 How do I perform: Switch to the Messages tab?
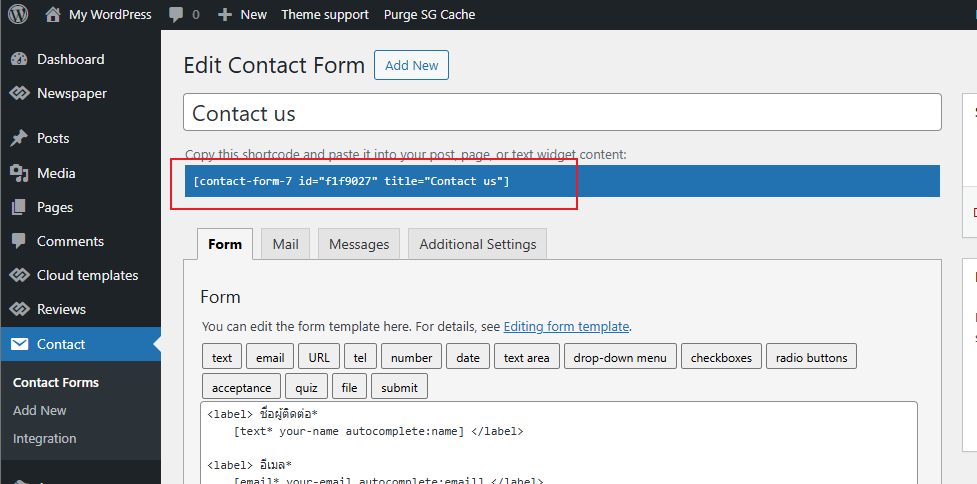[359, 244]
